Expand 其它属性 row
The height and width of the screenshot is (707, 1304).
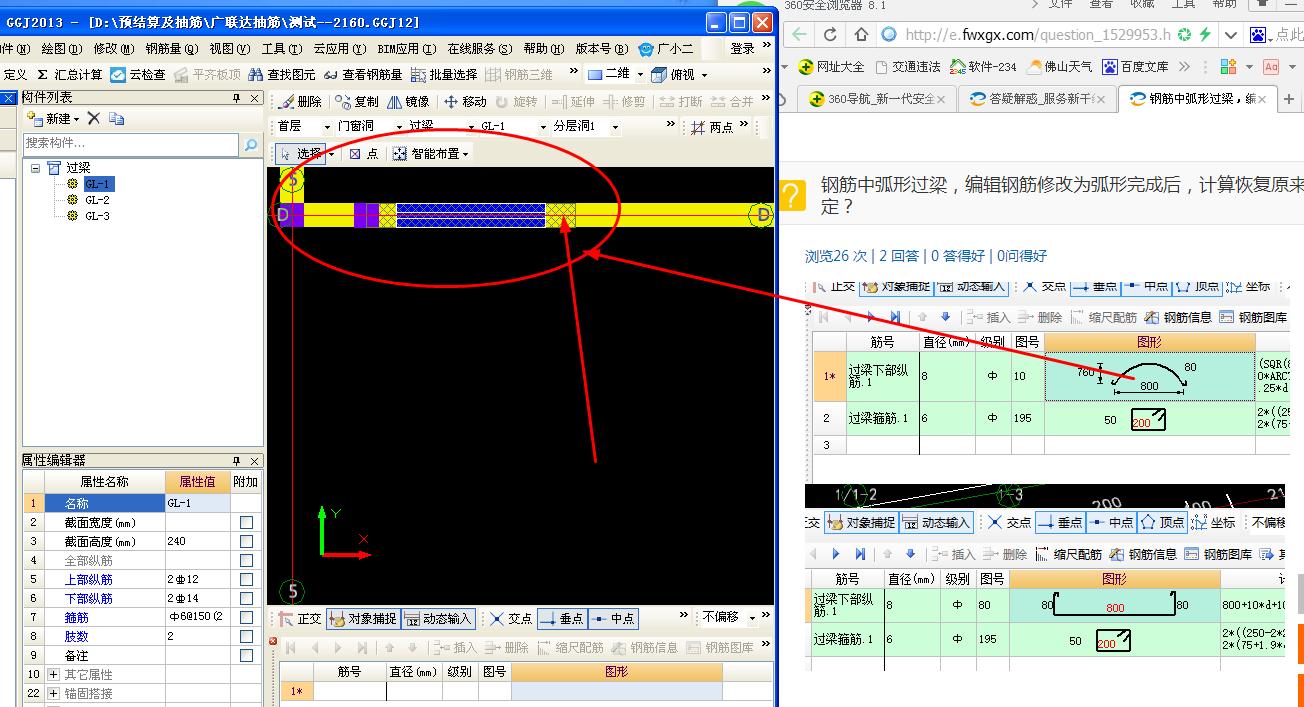pyautogui.click(x=54, y=675)
